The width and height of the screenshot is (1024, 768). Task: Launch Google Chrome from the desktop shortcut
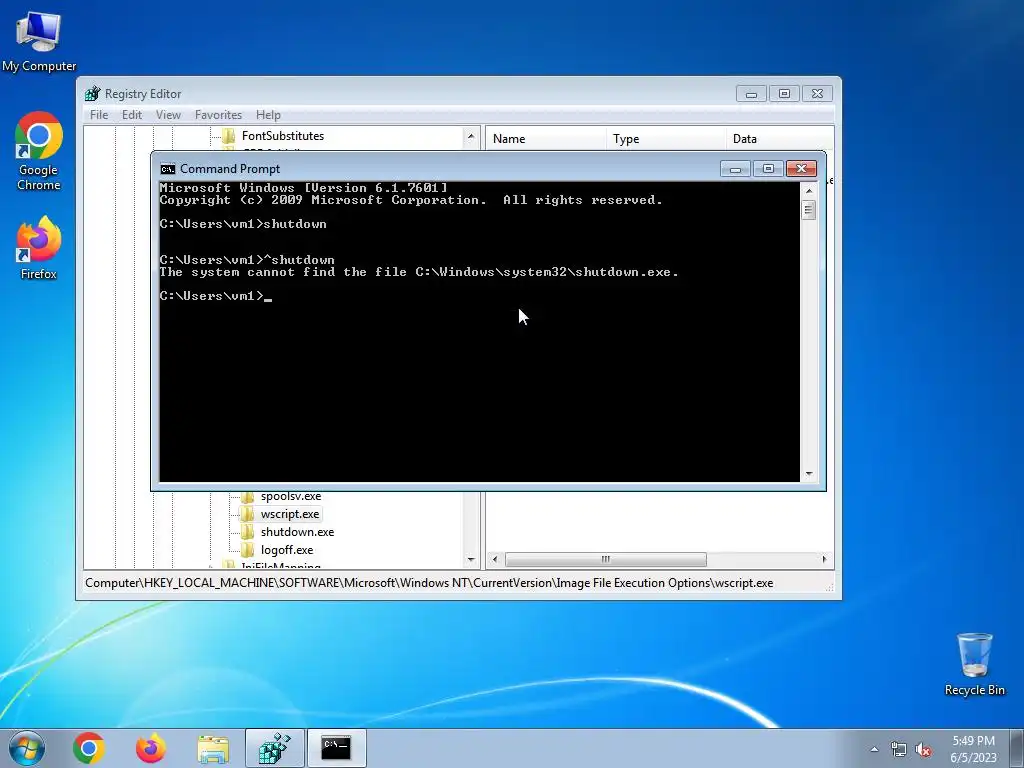click(x=39, y=151)
